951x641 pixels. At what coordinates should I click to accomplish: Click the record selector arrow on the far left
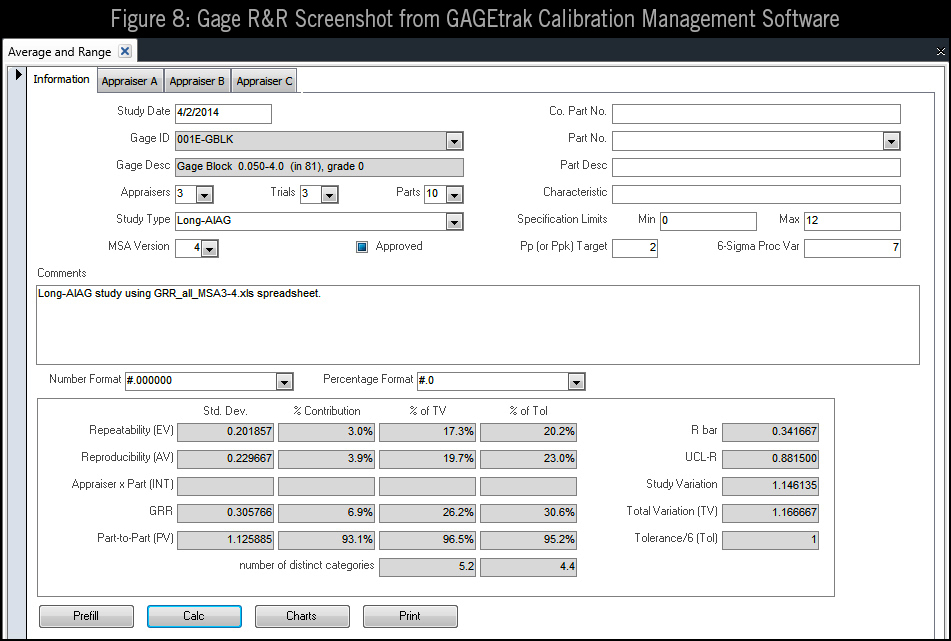tap(18, 73)
